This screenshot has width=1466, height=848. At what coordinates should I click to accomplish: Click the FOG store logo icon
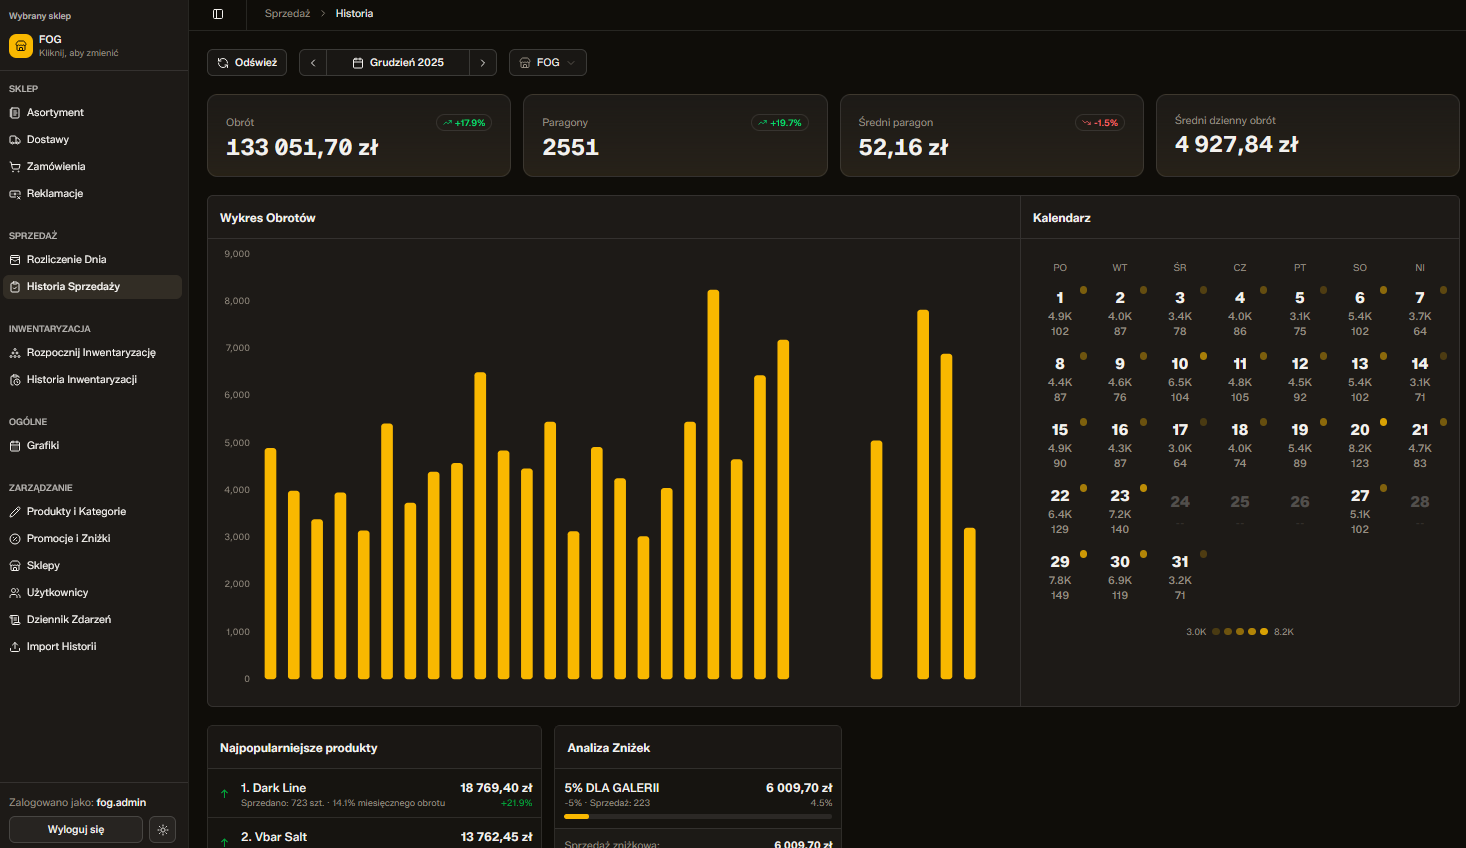(x=21, y=46)
